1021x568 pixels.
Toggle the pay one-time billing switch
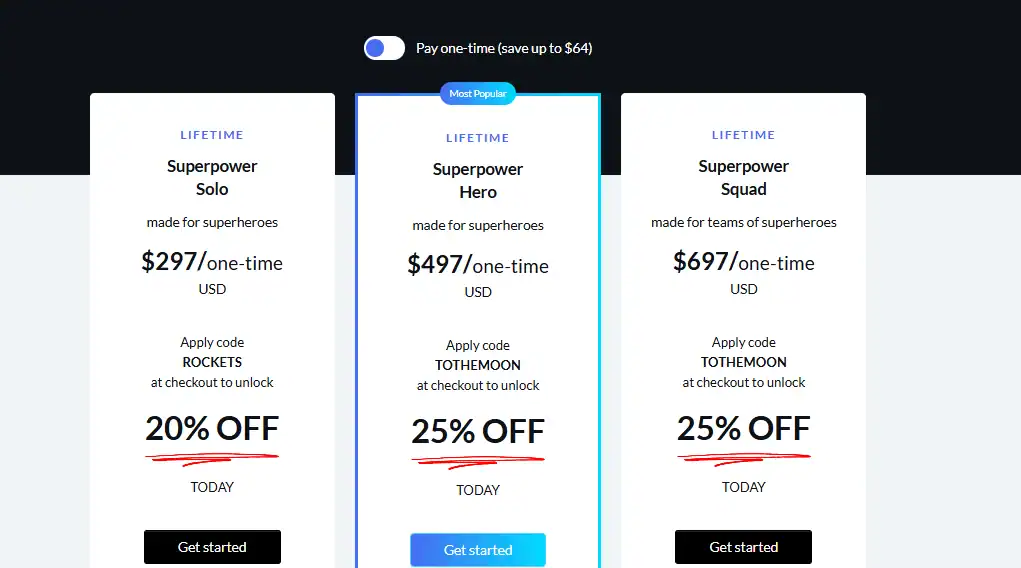[384, 48]
